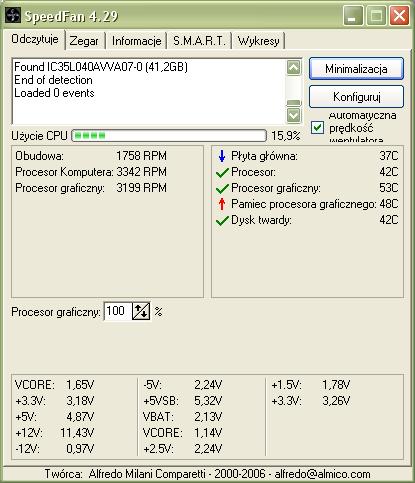Click the 3199 RPM graphics fan reading

pyautogui.click(x=141, y=188)
